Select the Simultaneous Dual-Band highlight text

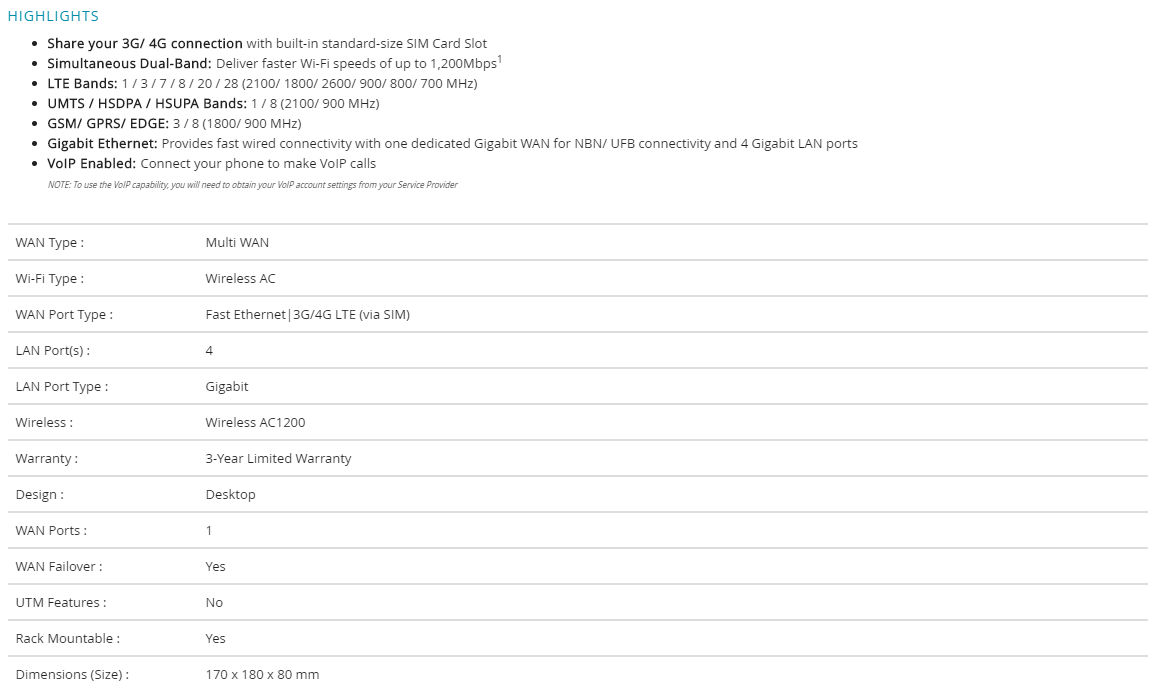tap(273, 64)
